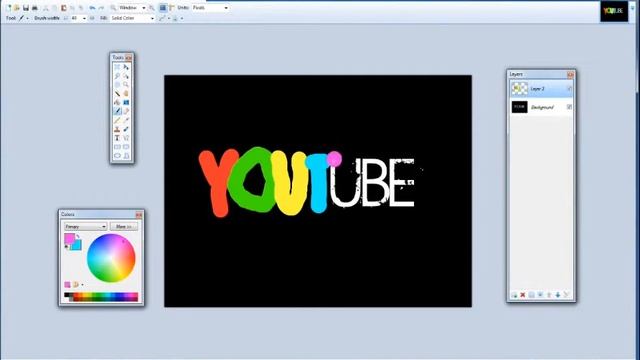Screen dimensions: 640x360
Task: Pick a hue on the color wheel
Action: [x=111, y=258]
